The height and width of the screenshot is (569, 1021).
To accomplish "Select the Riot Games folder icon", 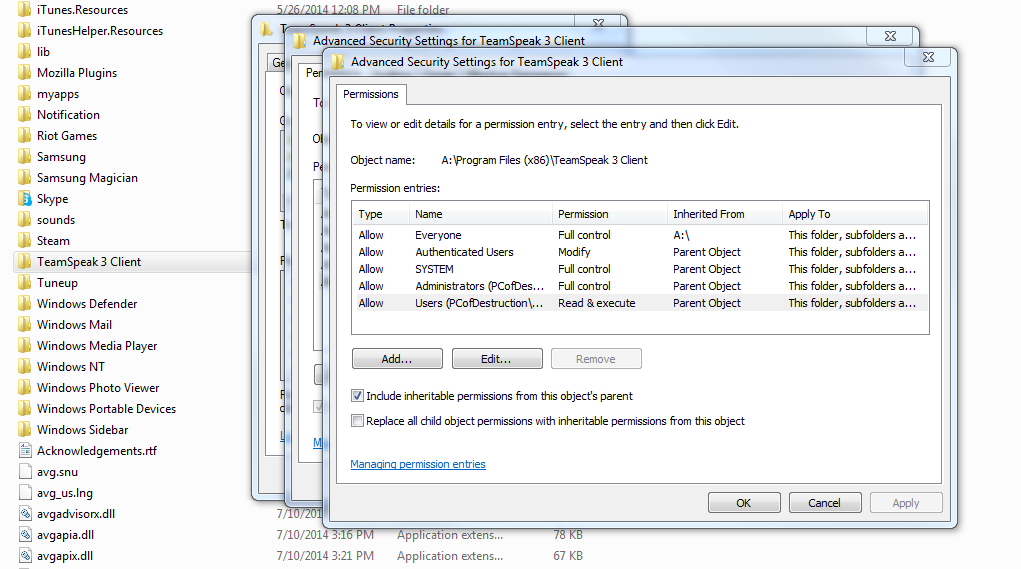I will pos(25,135).
